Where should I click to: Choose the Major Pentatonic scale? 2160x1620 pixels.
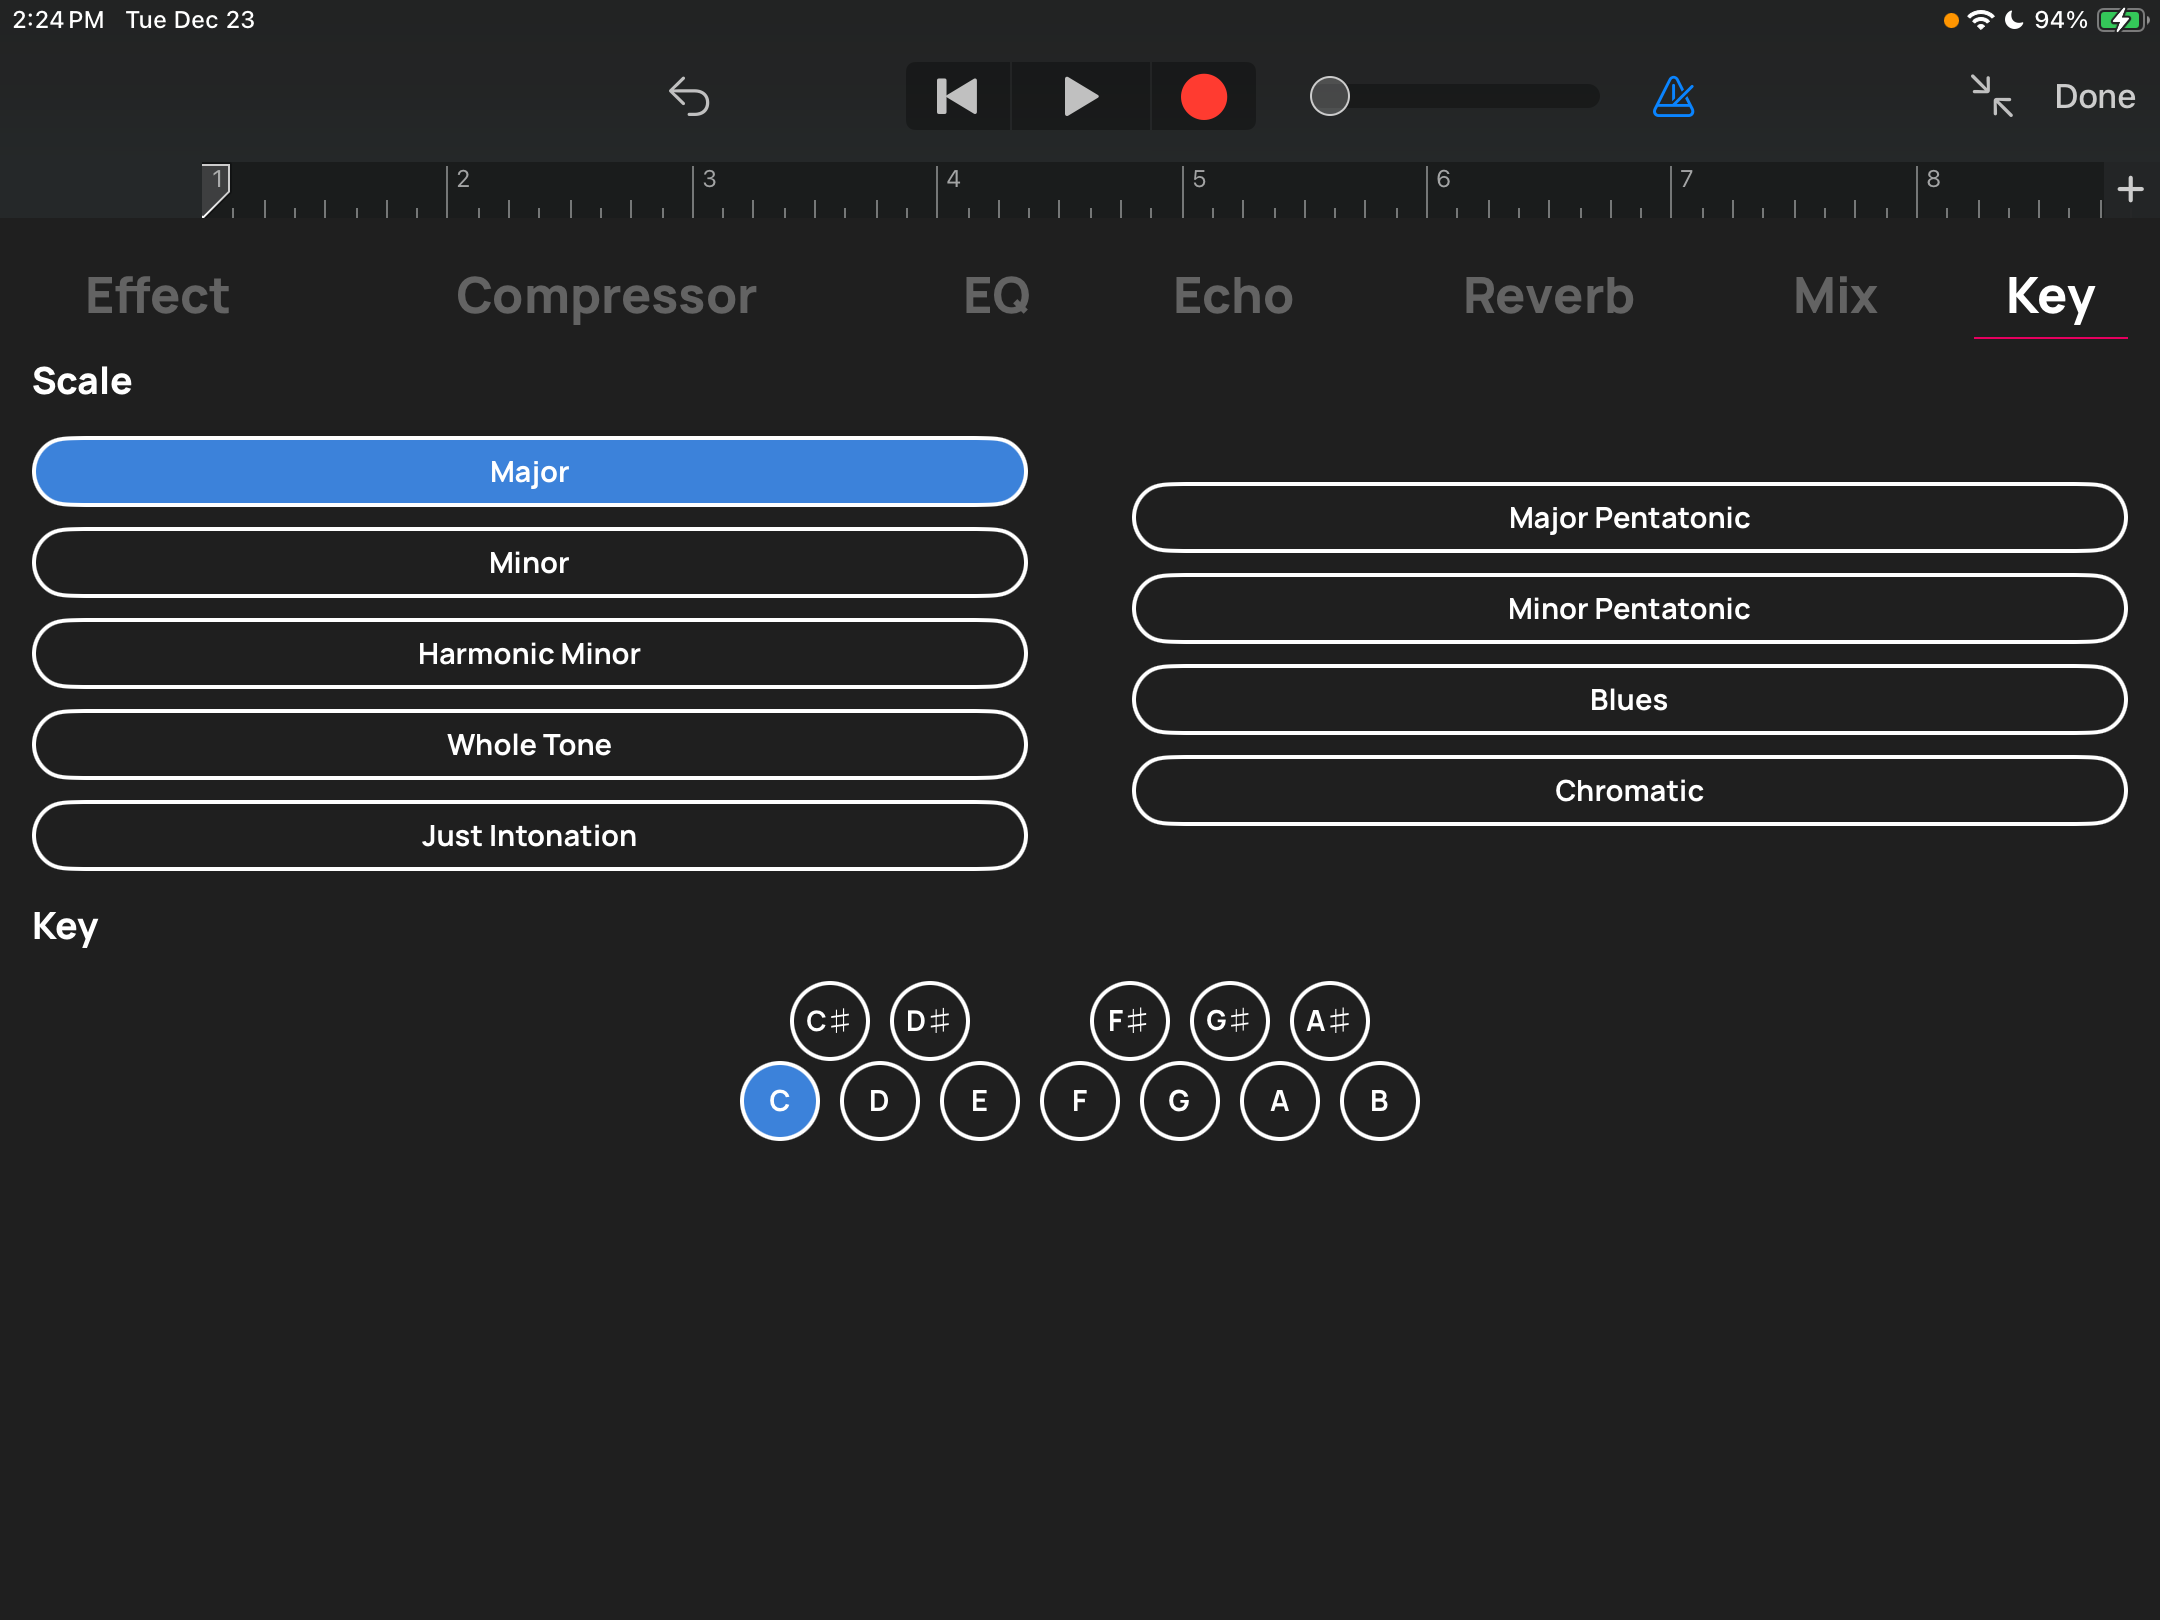click(1628, 518)
